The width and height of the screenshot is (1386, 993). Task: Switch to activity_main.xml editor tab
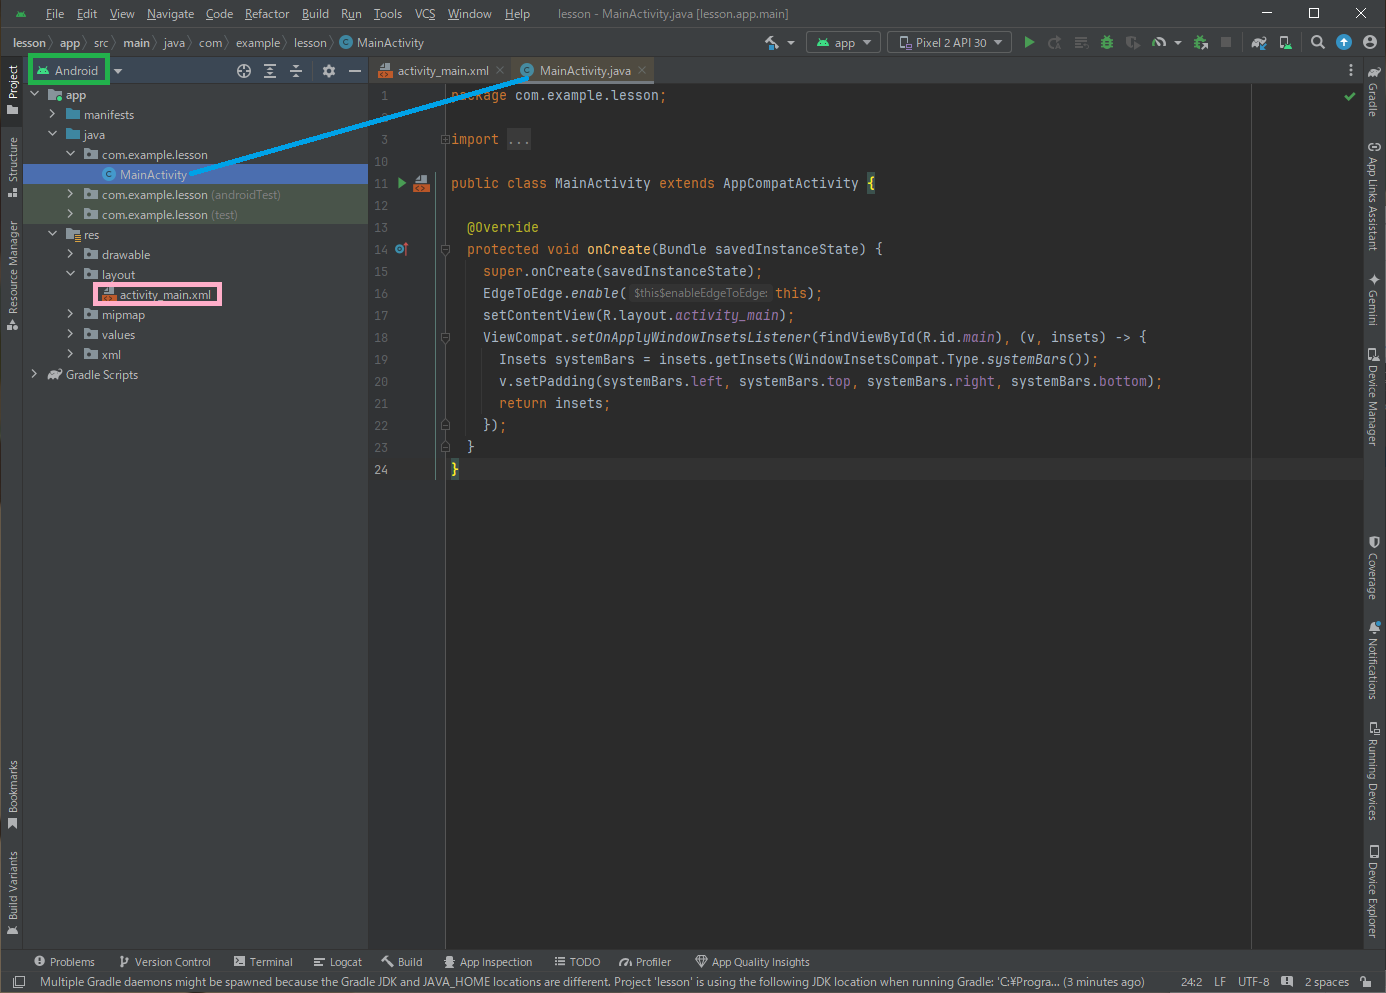tap(442, 71)
